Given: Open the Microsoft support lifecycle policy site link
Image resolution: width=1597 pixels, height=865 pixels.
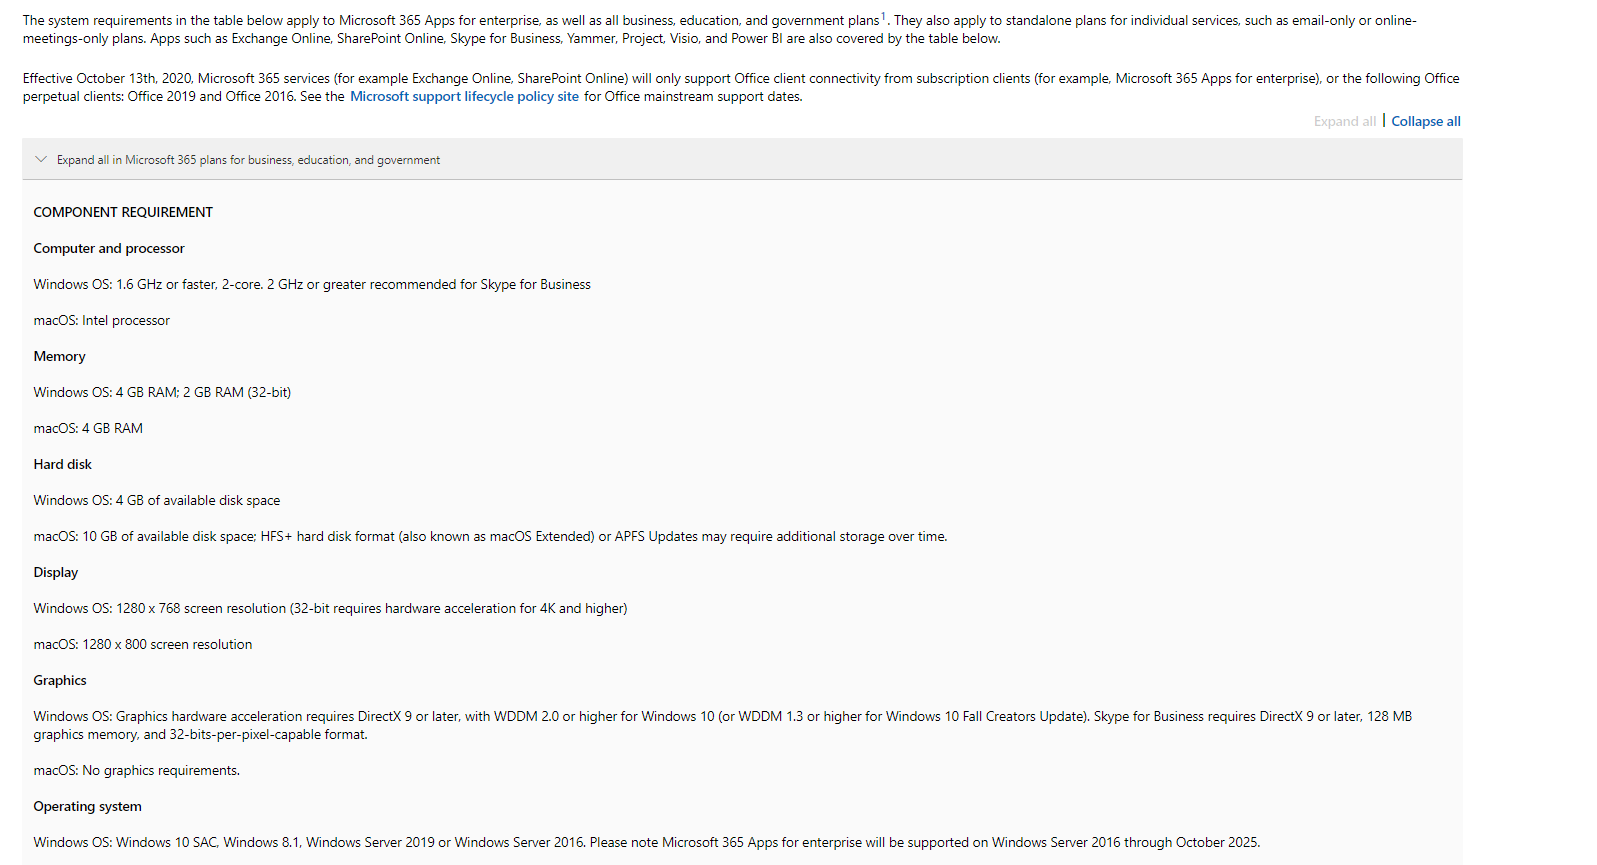Looking at the screenshot, I should coord(464,97).
